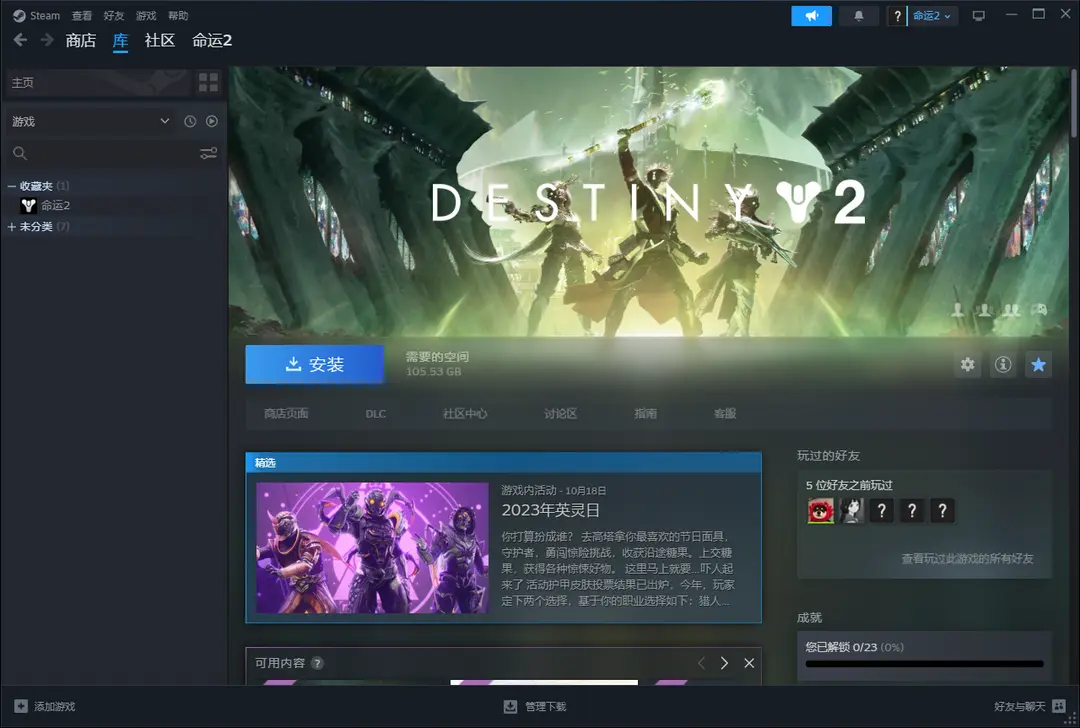The height and width of the screenshot is (728, 1080).
Task: Open game settings gear icon
Action: (968, 364)
